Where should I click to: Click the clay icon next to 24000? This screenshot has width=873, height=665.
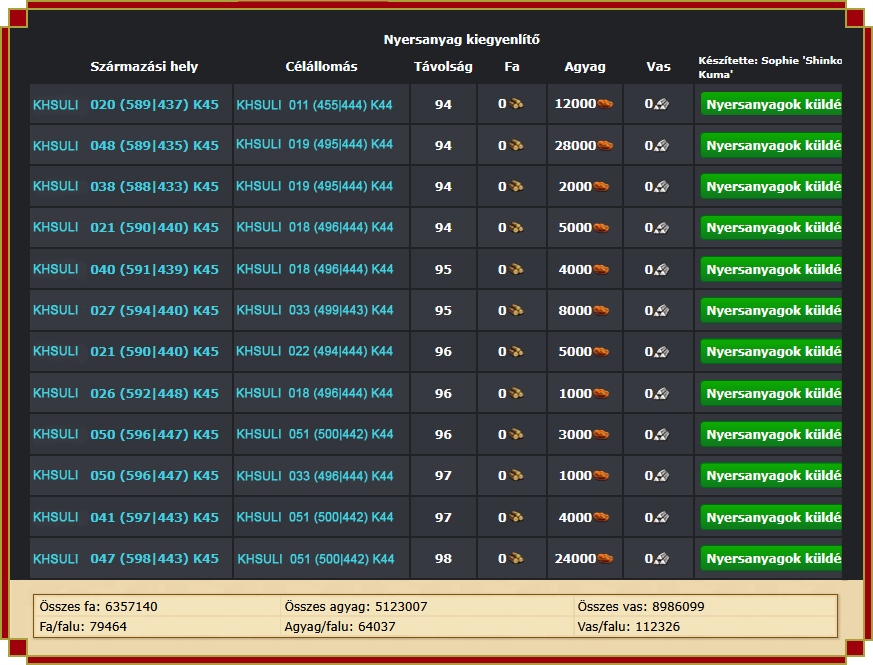(605, 559)
